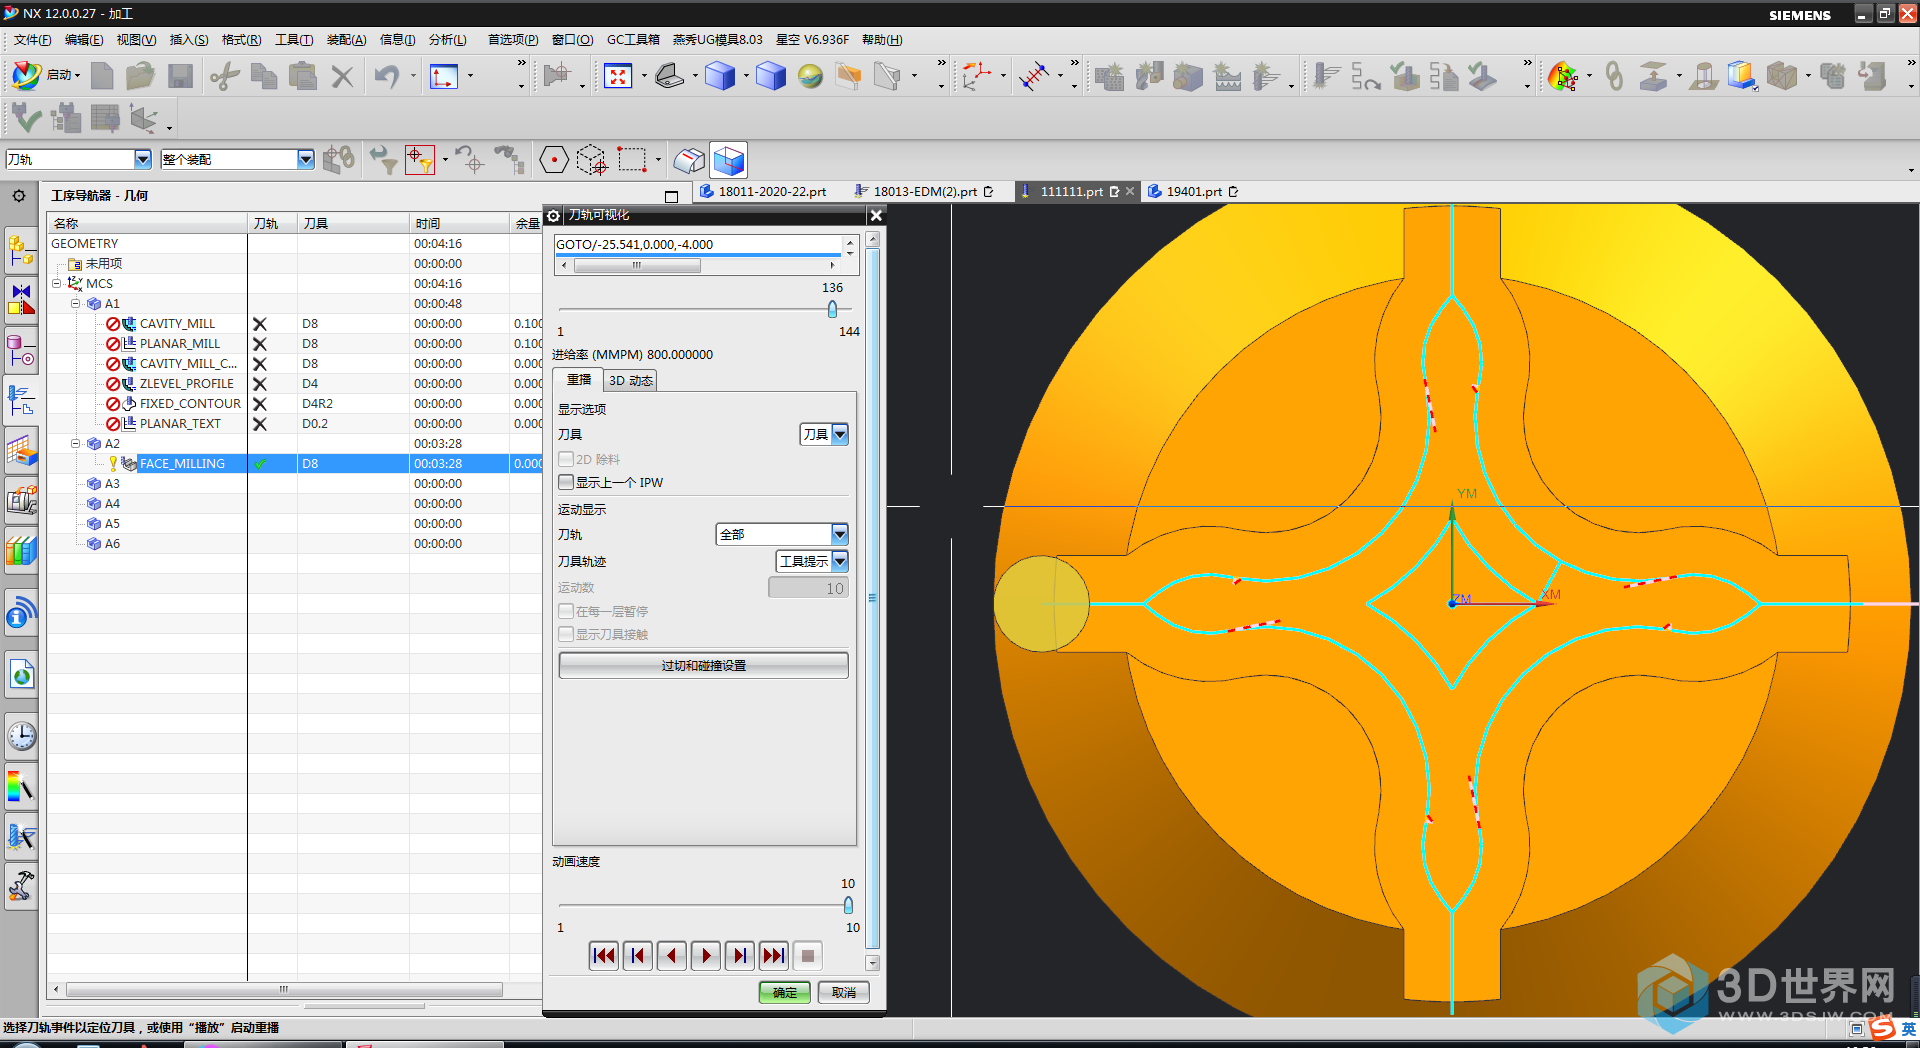
Task: Collapse the A1 group node
Action: pyautogui.click(x=75, y=303)
